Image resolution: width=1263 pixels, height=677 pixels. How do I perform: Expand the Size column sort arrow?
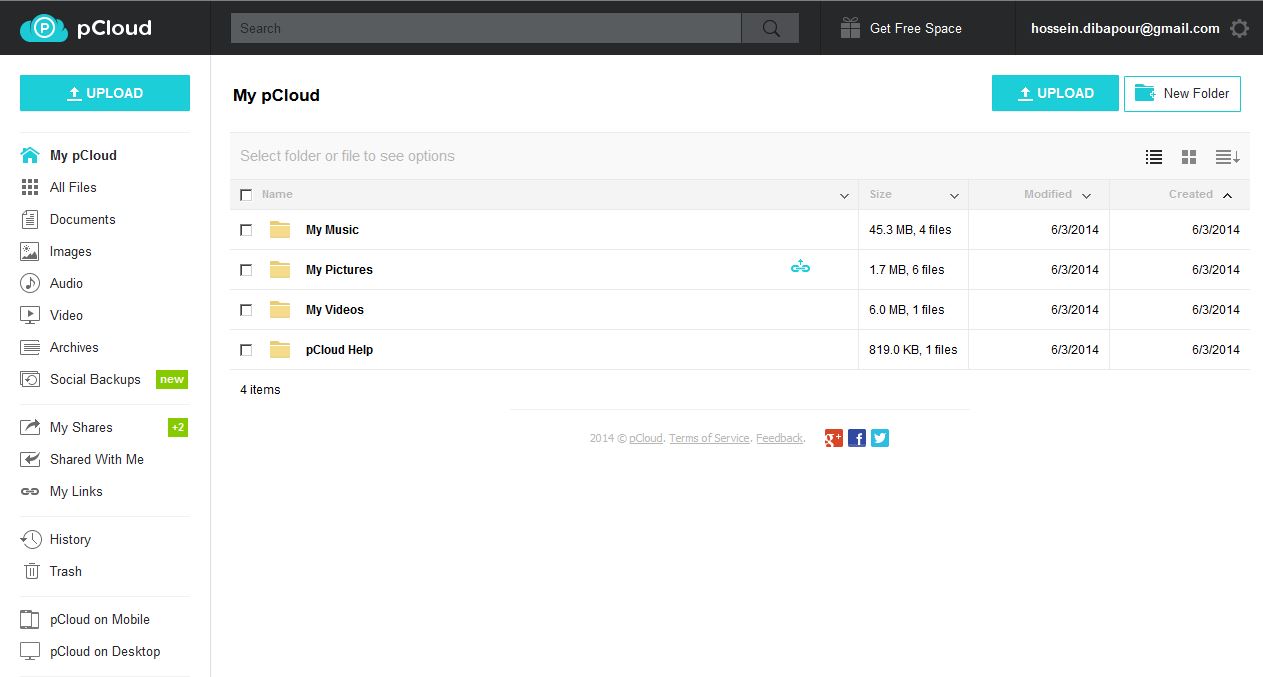(954, 196)
